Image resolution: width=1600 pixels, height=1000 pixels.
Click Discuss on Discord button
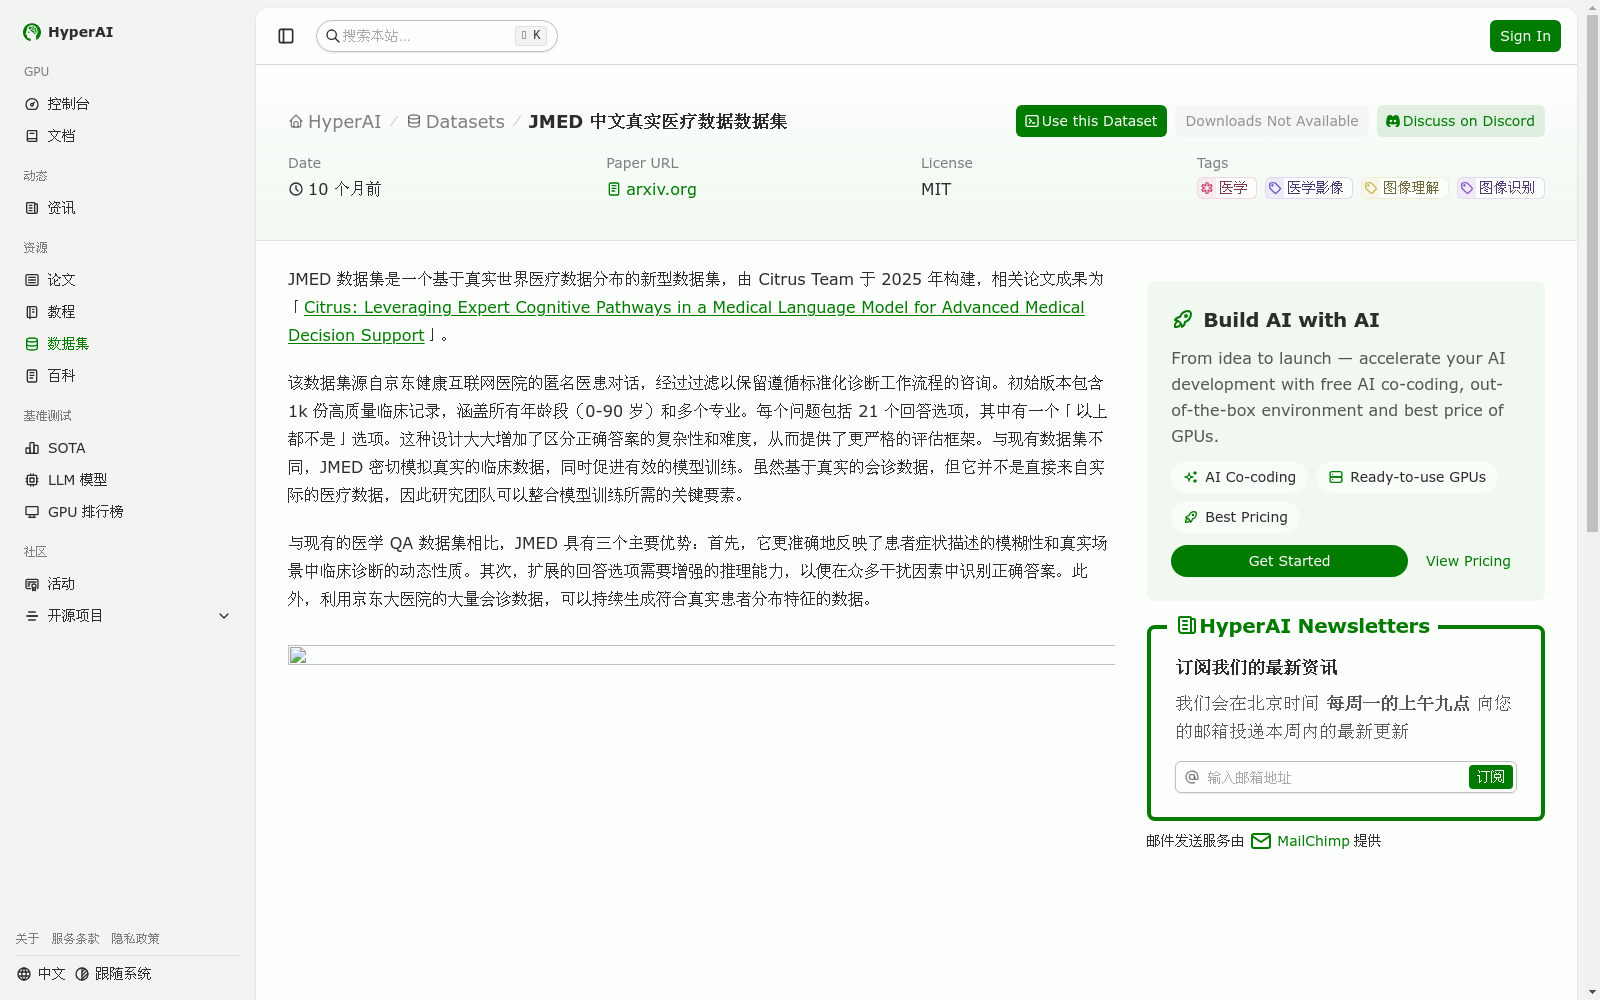(1460, 121)
